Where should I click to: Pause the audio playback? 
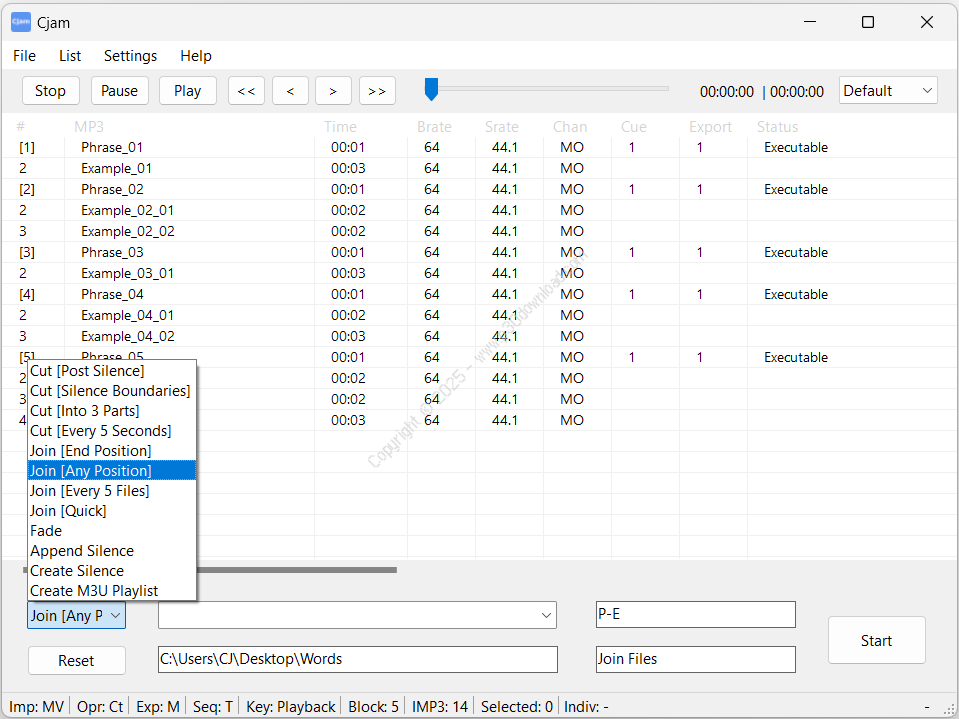tap(119, 91)
